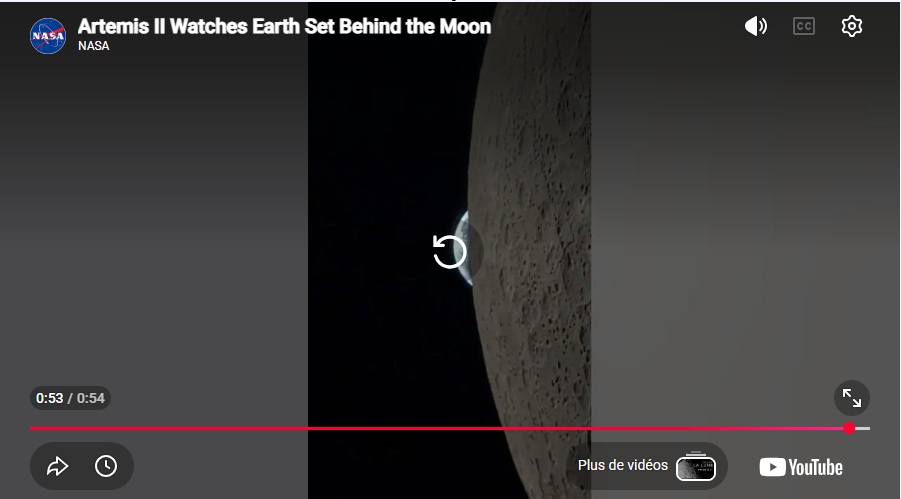Visit the NASA channel name link
Screen dimensions: 901x499
point(94,46)
